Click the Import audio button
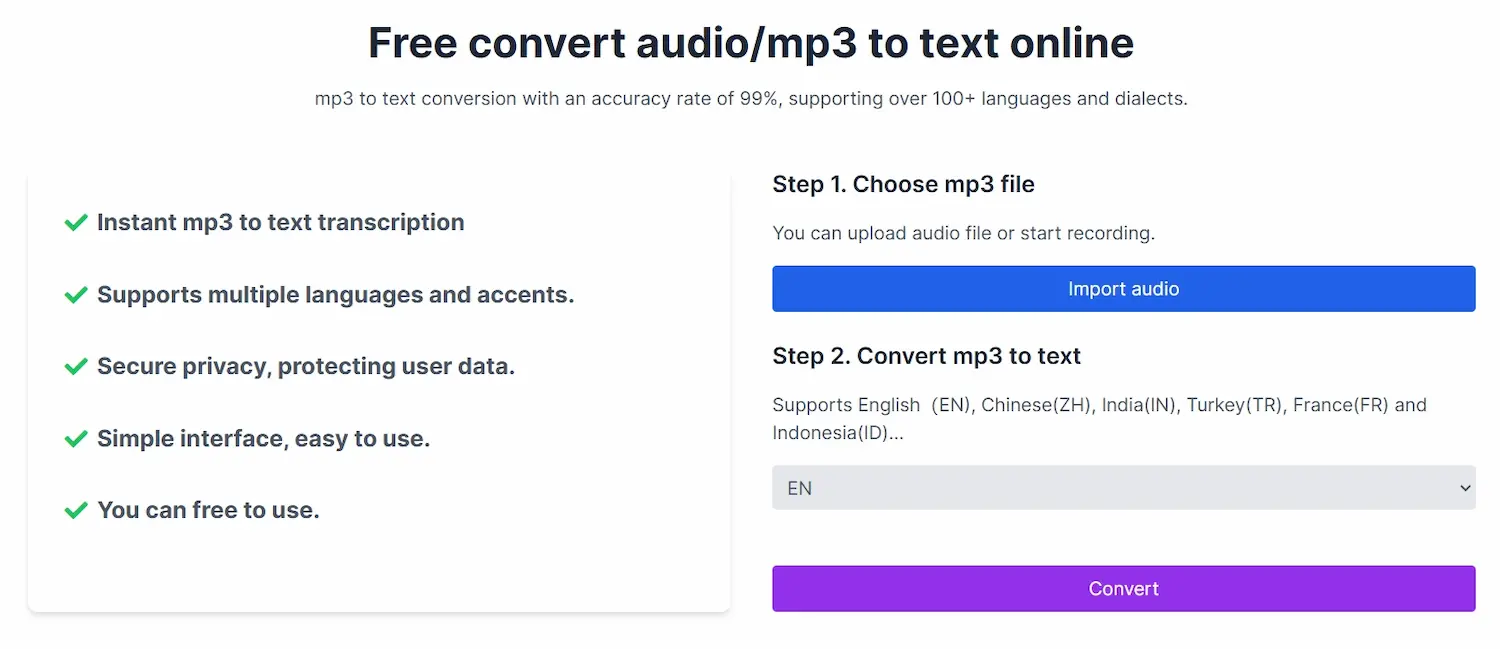The width and height of the screenshot is (1500, 649). (1123, 288)
